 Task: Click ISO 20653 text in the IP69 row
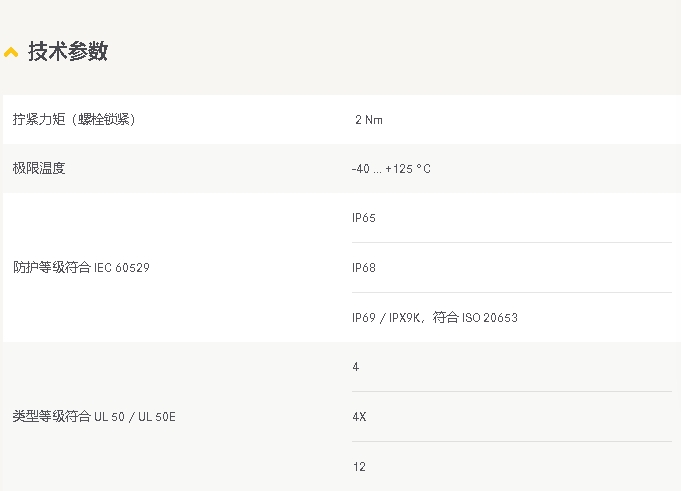(489, 318)
